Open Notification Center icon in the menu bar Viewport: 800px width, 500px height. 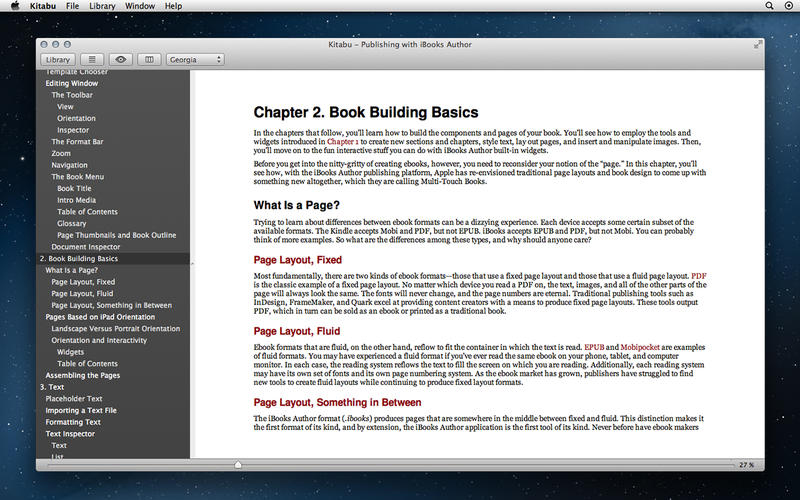788,6
